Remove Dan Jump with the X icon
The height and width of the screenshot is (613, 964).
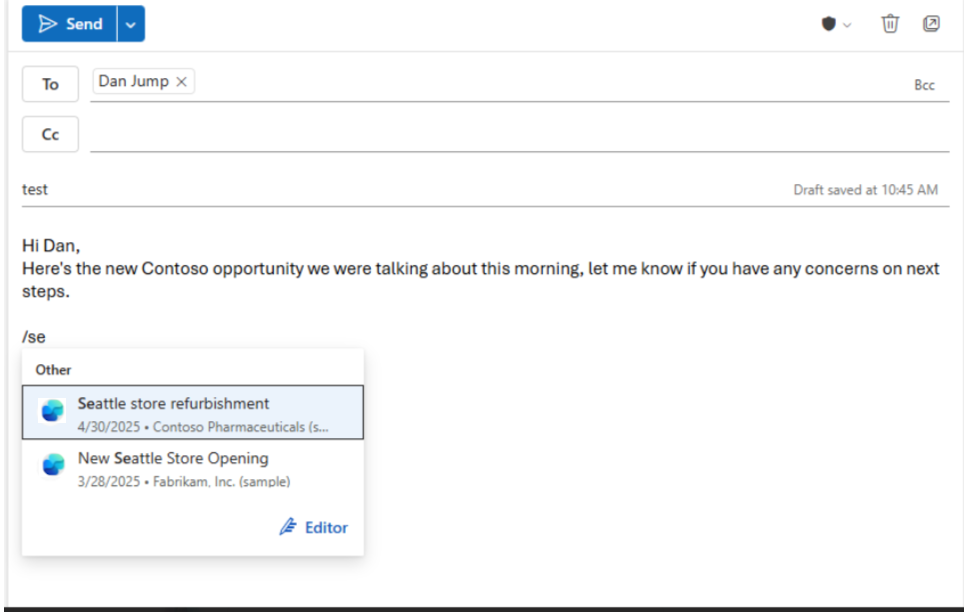(179, 81)
